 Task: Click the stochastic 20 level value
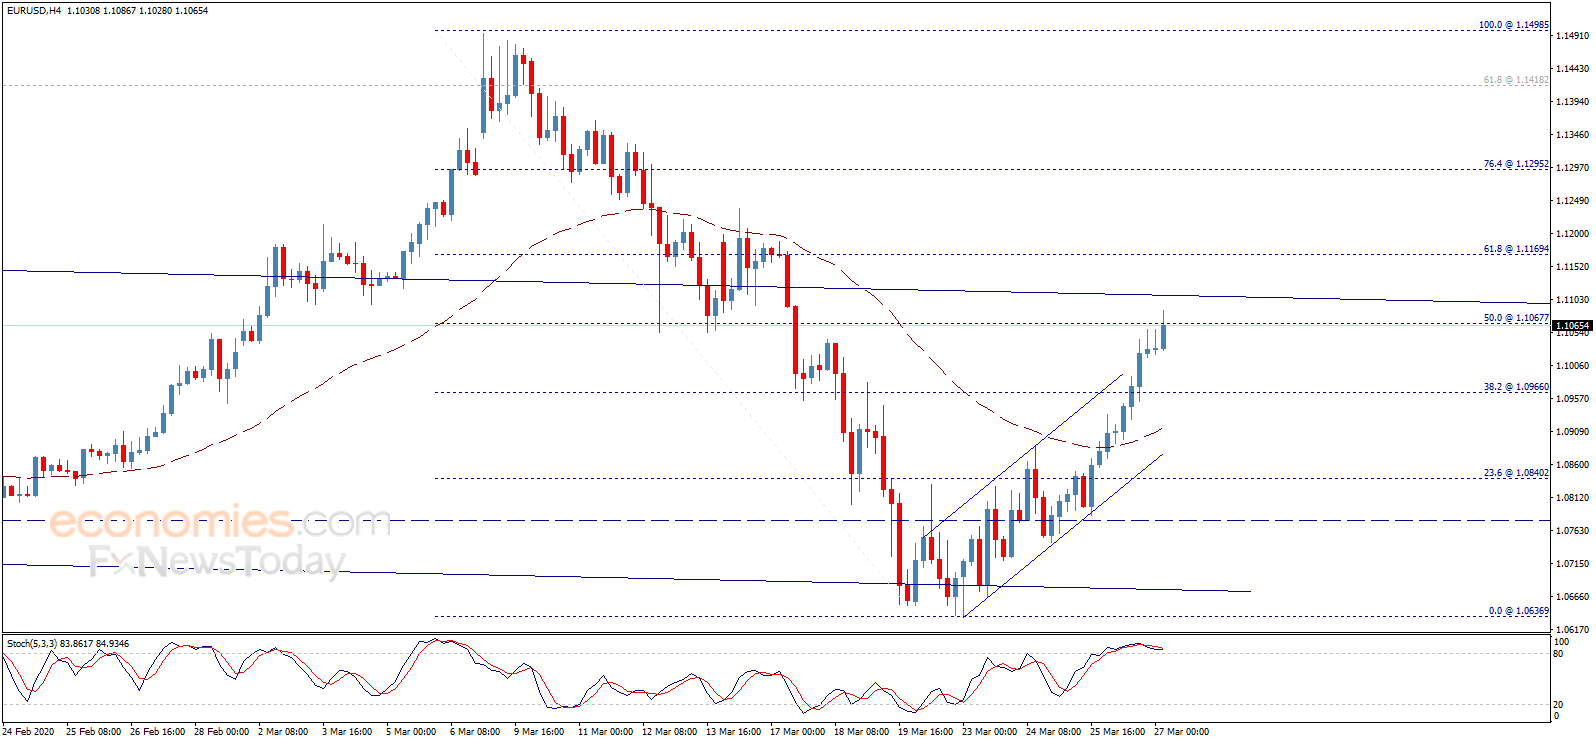[1558, 705]
